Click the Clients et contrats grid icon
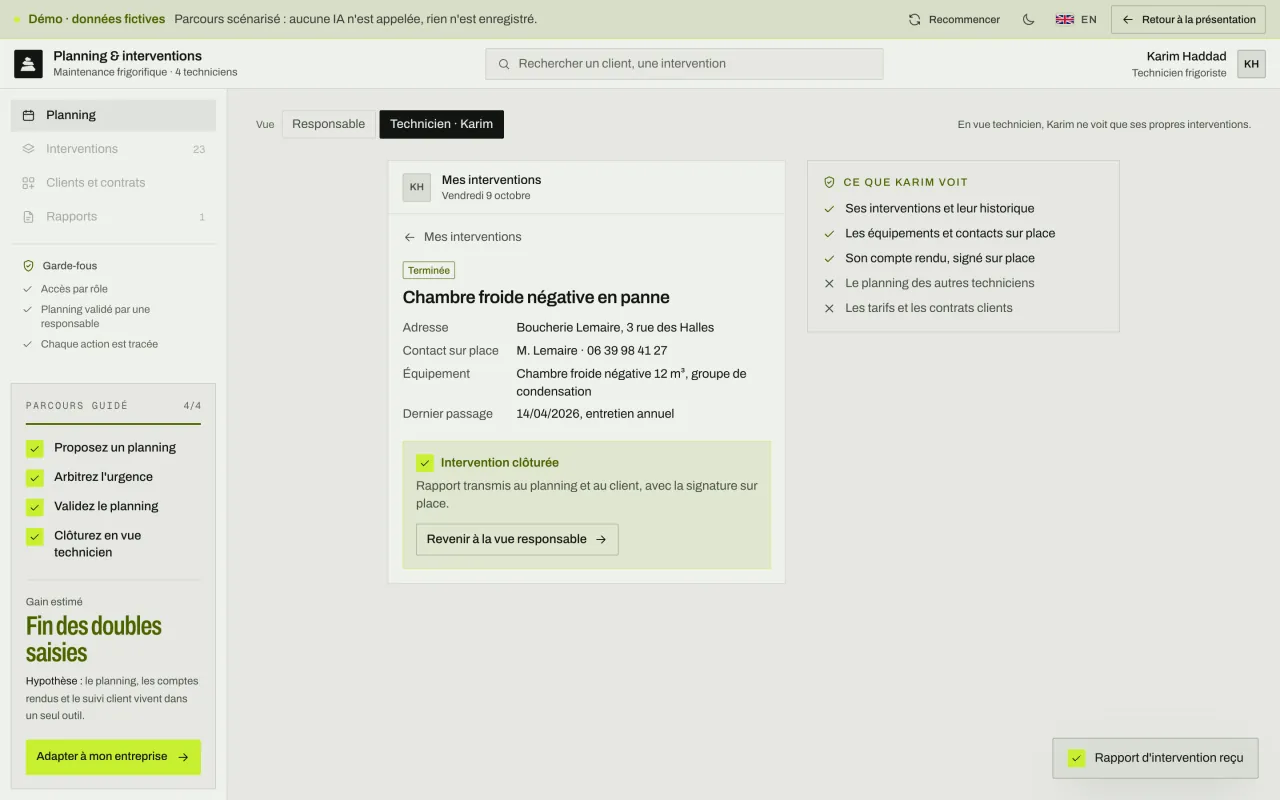 click(x=28, y=183)
